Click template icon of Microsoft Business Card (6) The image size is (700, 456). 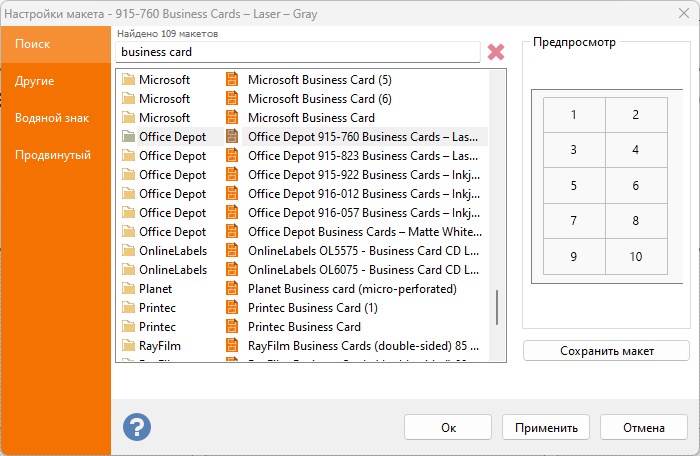pyautogui.click(x=232, y=98)
